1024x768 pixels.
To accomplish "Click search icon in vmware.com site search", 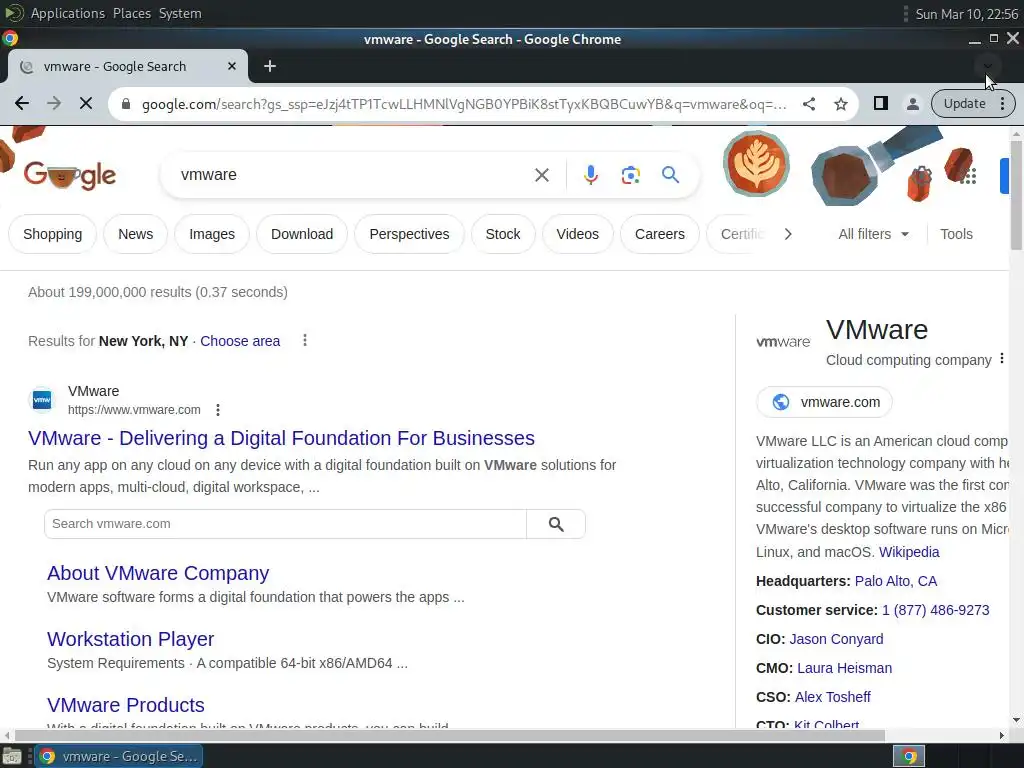I will 556,524.
